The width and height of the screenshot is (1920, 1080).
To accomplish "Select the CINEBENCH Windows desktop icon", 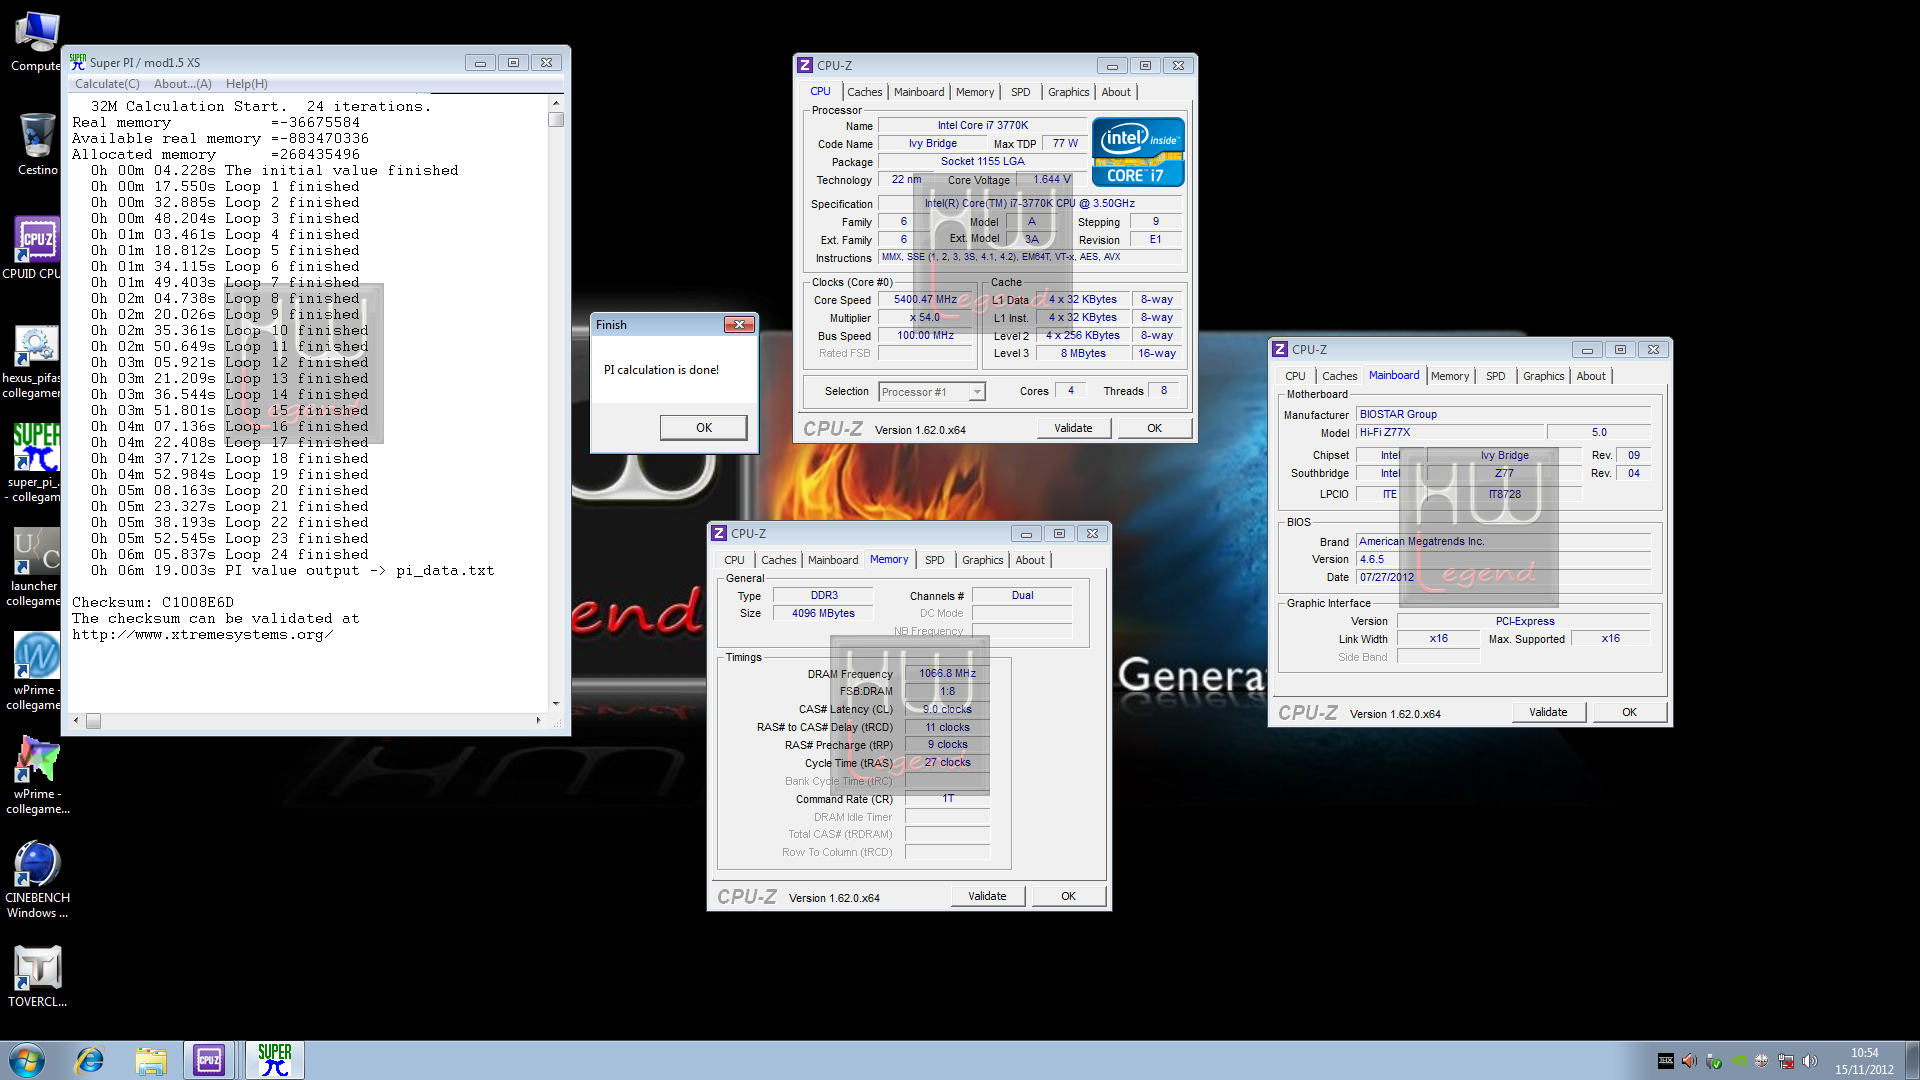I will 37,879.
